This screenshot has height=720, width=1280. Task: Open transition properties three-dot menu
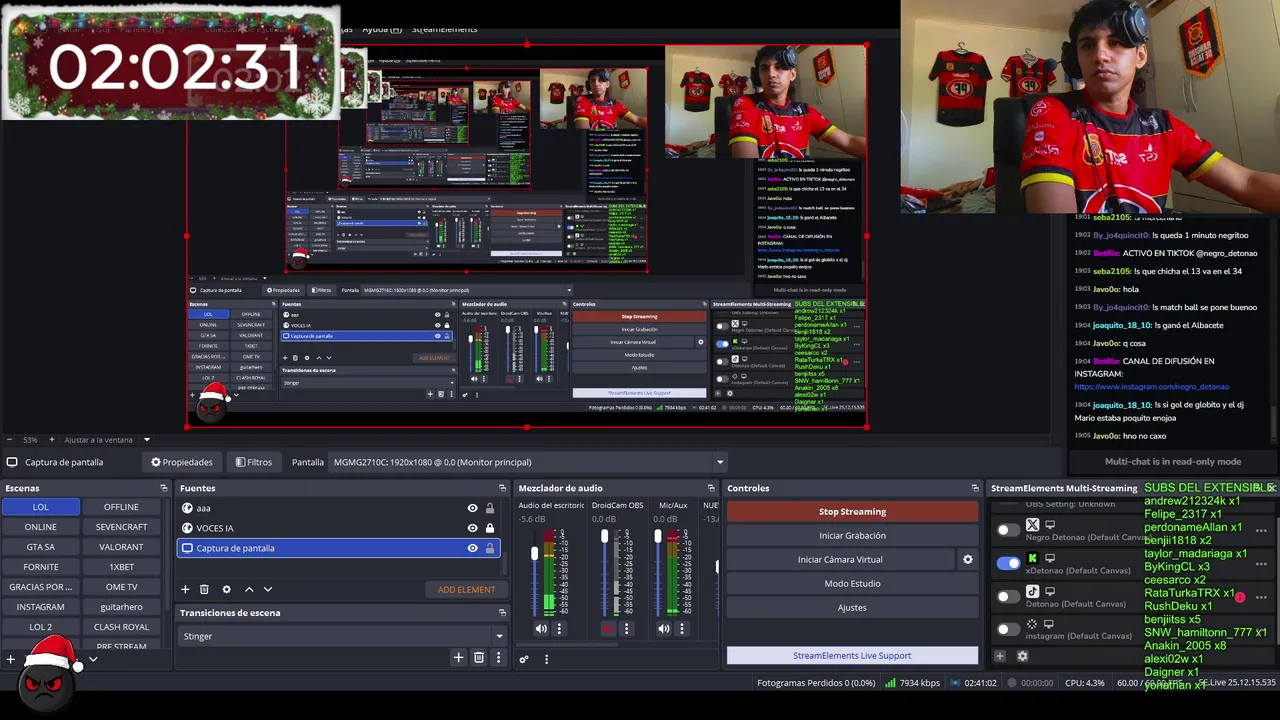[498, 657]
